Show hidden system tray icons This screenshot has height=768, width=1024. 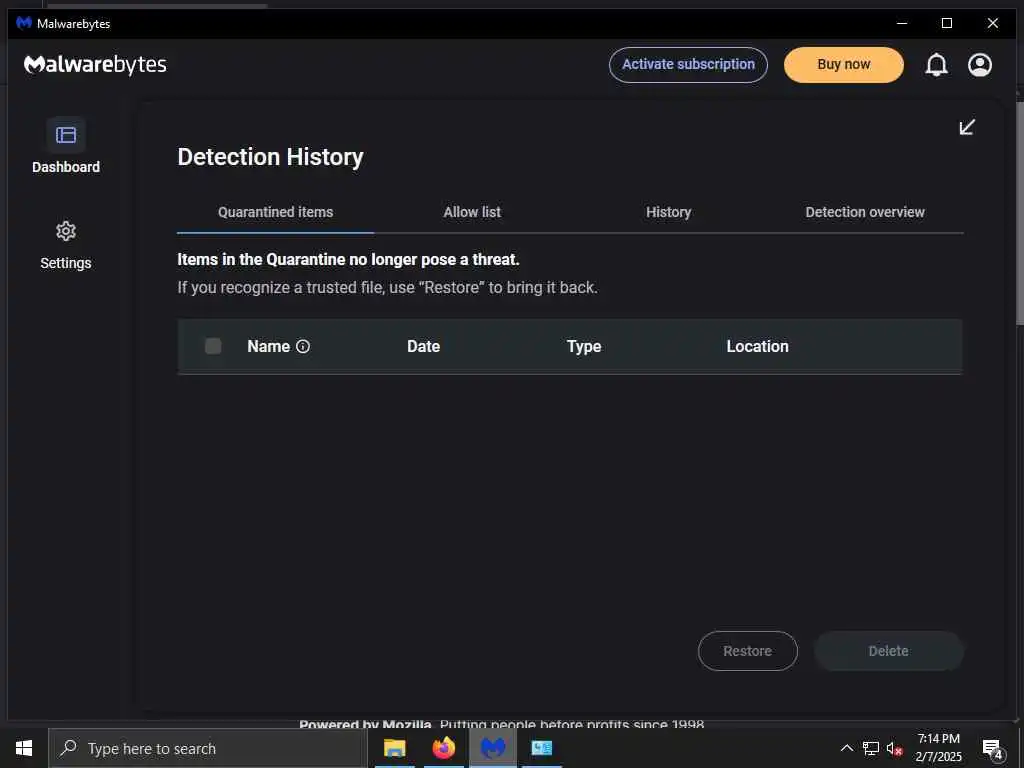click(846, 748)
